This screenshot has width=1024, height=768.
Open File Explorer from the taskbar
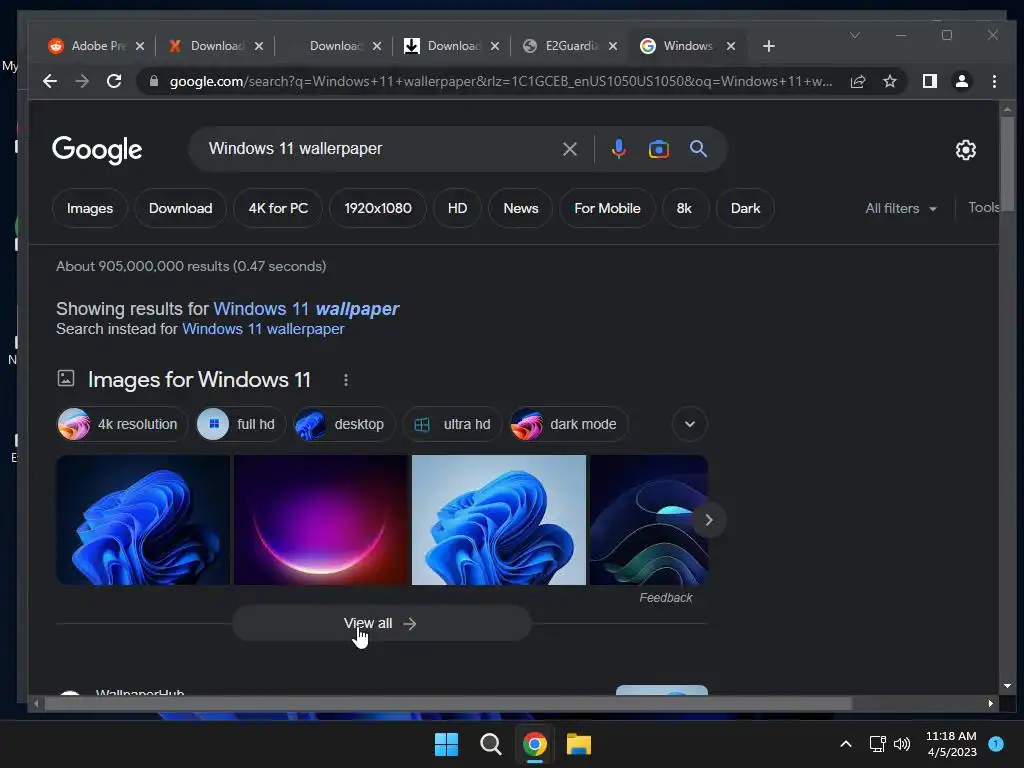[579, 744]
